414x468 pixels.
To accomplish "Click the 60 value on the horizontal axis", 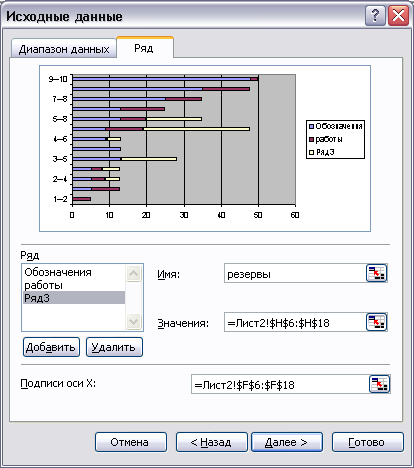I will pyautogui.click(x=295, y=215).
